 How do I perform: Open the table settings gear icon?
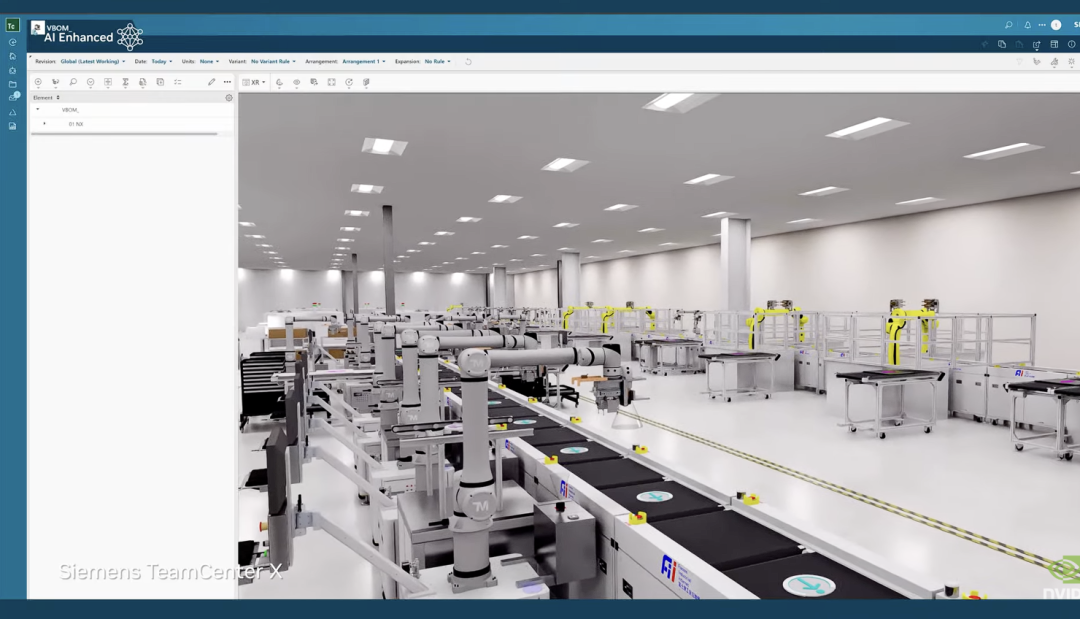pos(229,98)
